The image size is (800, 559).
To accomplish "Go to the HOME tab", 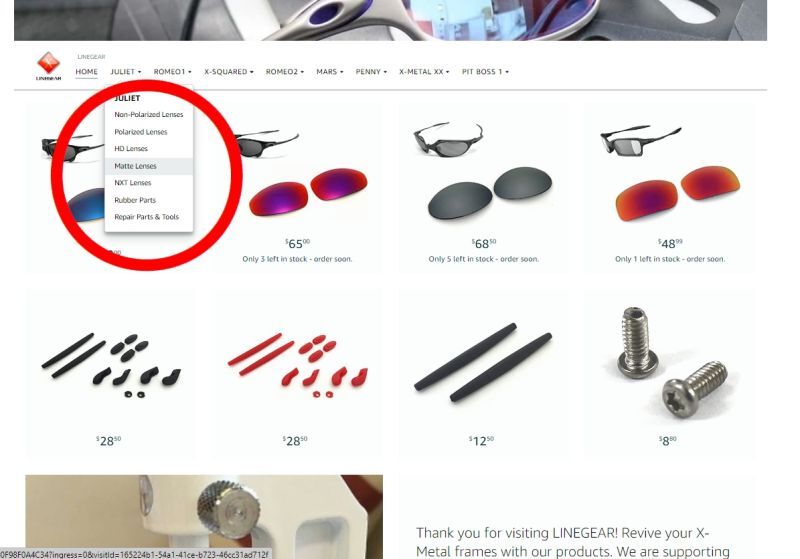I will (x=86, y=72).
